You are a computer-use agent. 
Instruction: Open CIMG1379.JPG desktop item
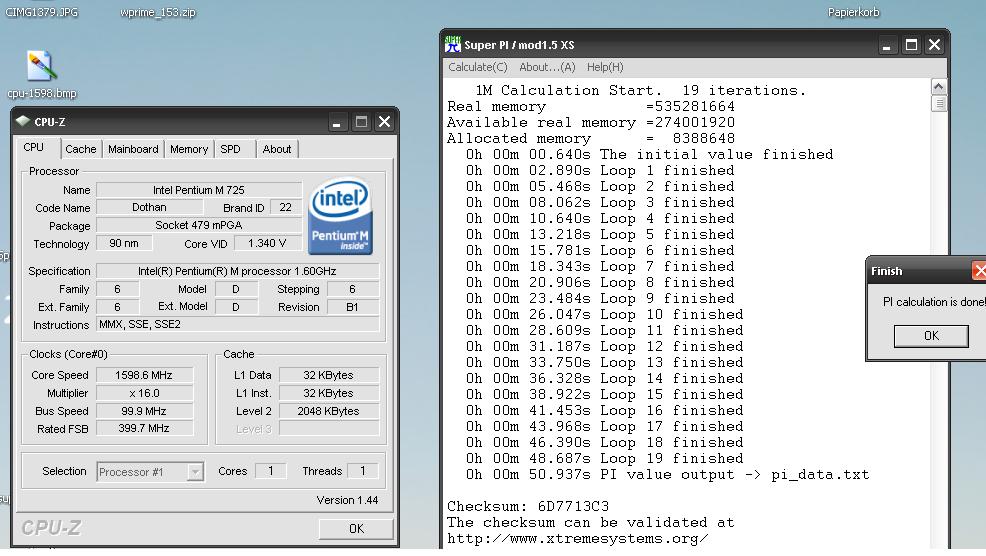coord(42,12)
